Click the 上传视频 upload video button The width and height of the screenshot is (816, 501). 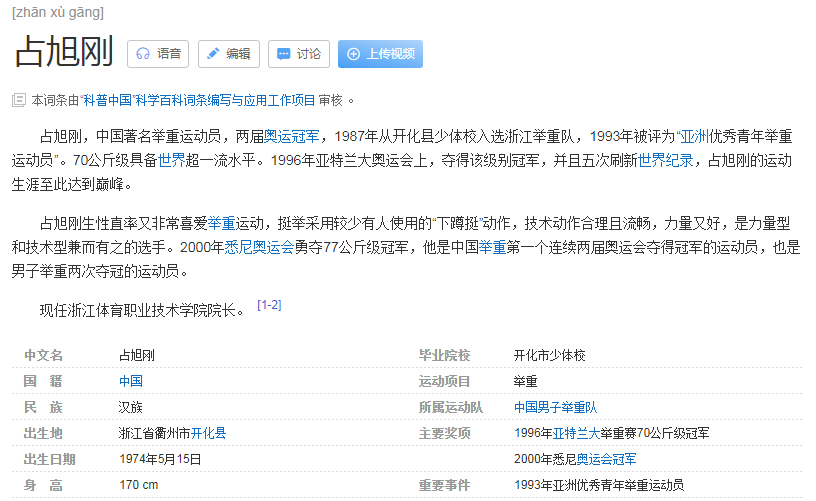click(380, 54)
